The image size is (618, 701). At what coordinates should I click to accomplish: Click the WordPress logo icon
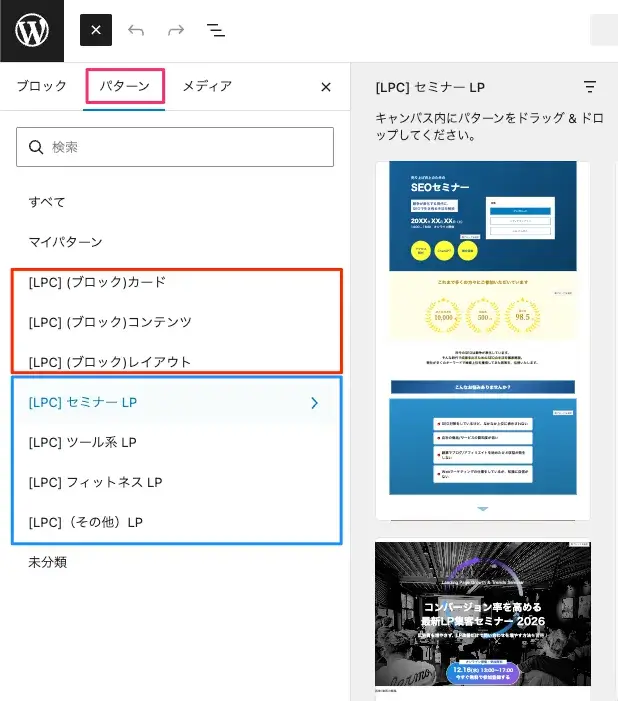pyautogui.click(x=32, y=30)
